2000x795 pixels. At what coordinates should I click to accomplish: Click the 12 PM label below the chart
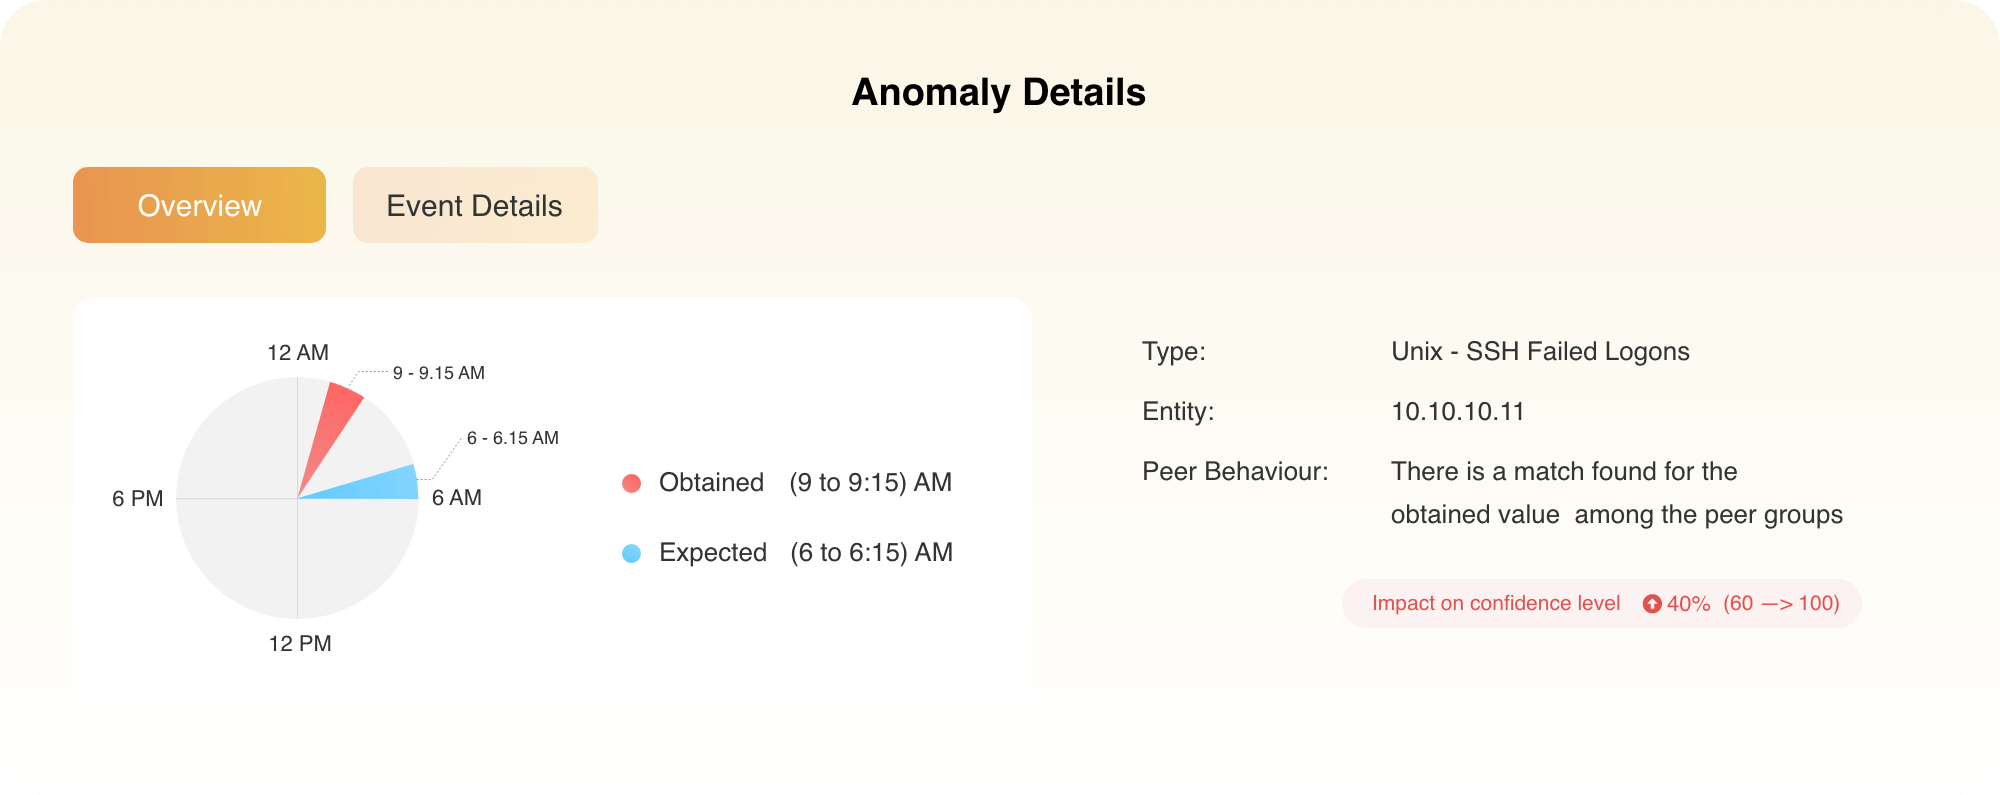click(x=300, y=644)
